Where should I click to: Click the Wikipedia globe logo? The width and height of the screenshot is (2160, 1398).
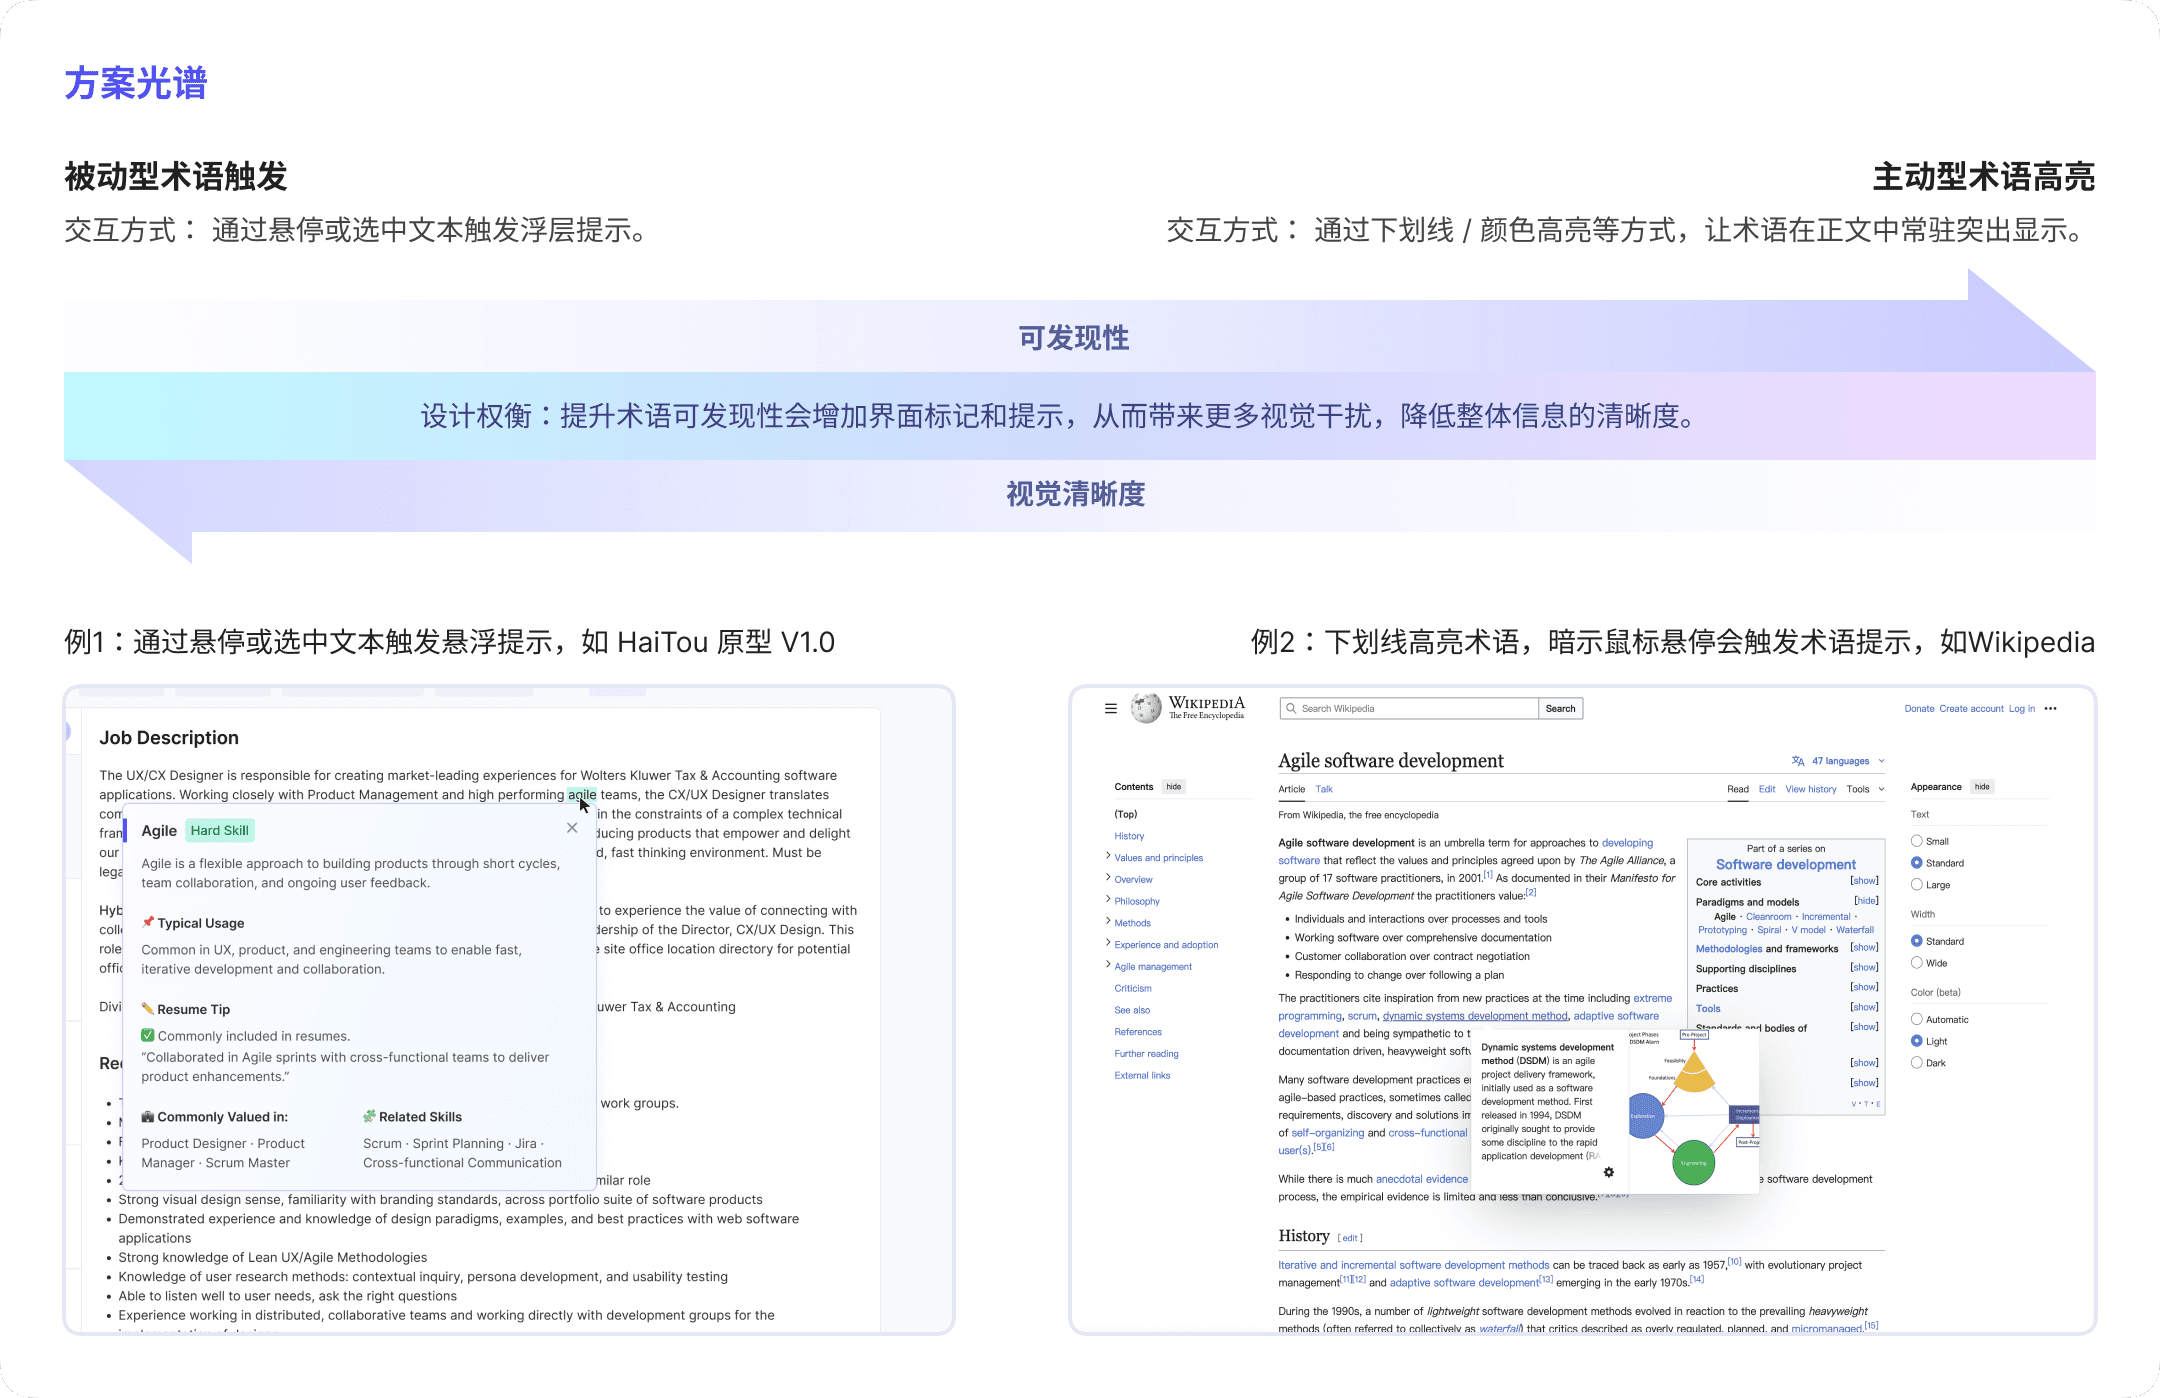click(1146, 708)
